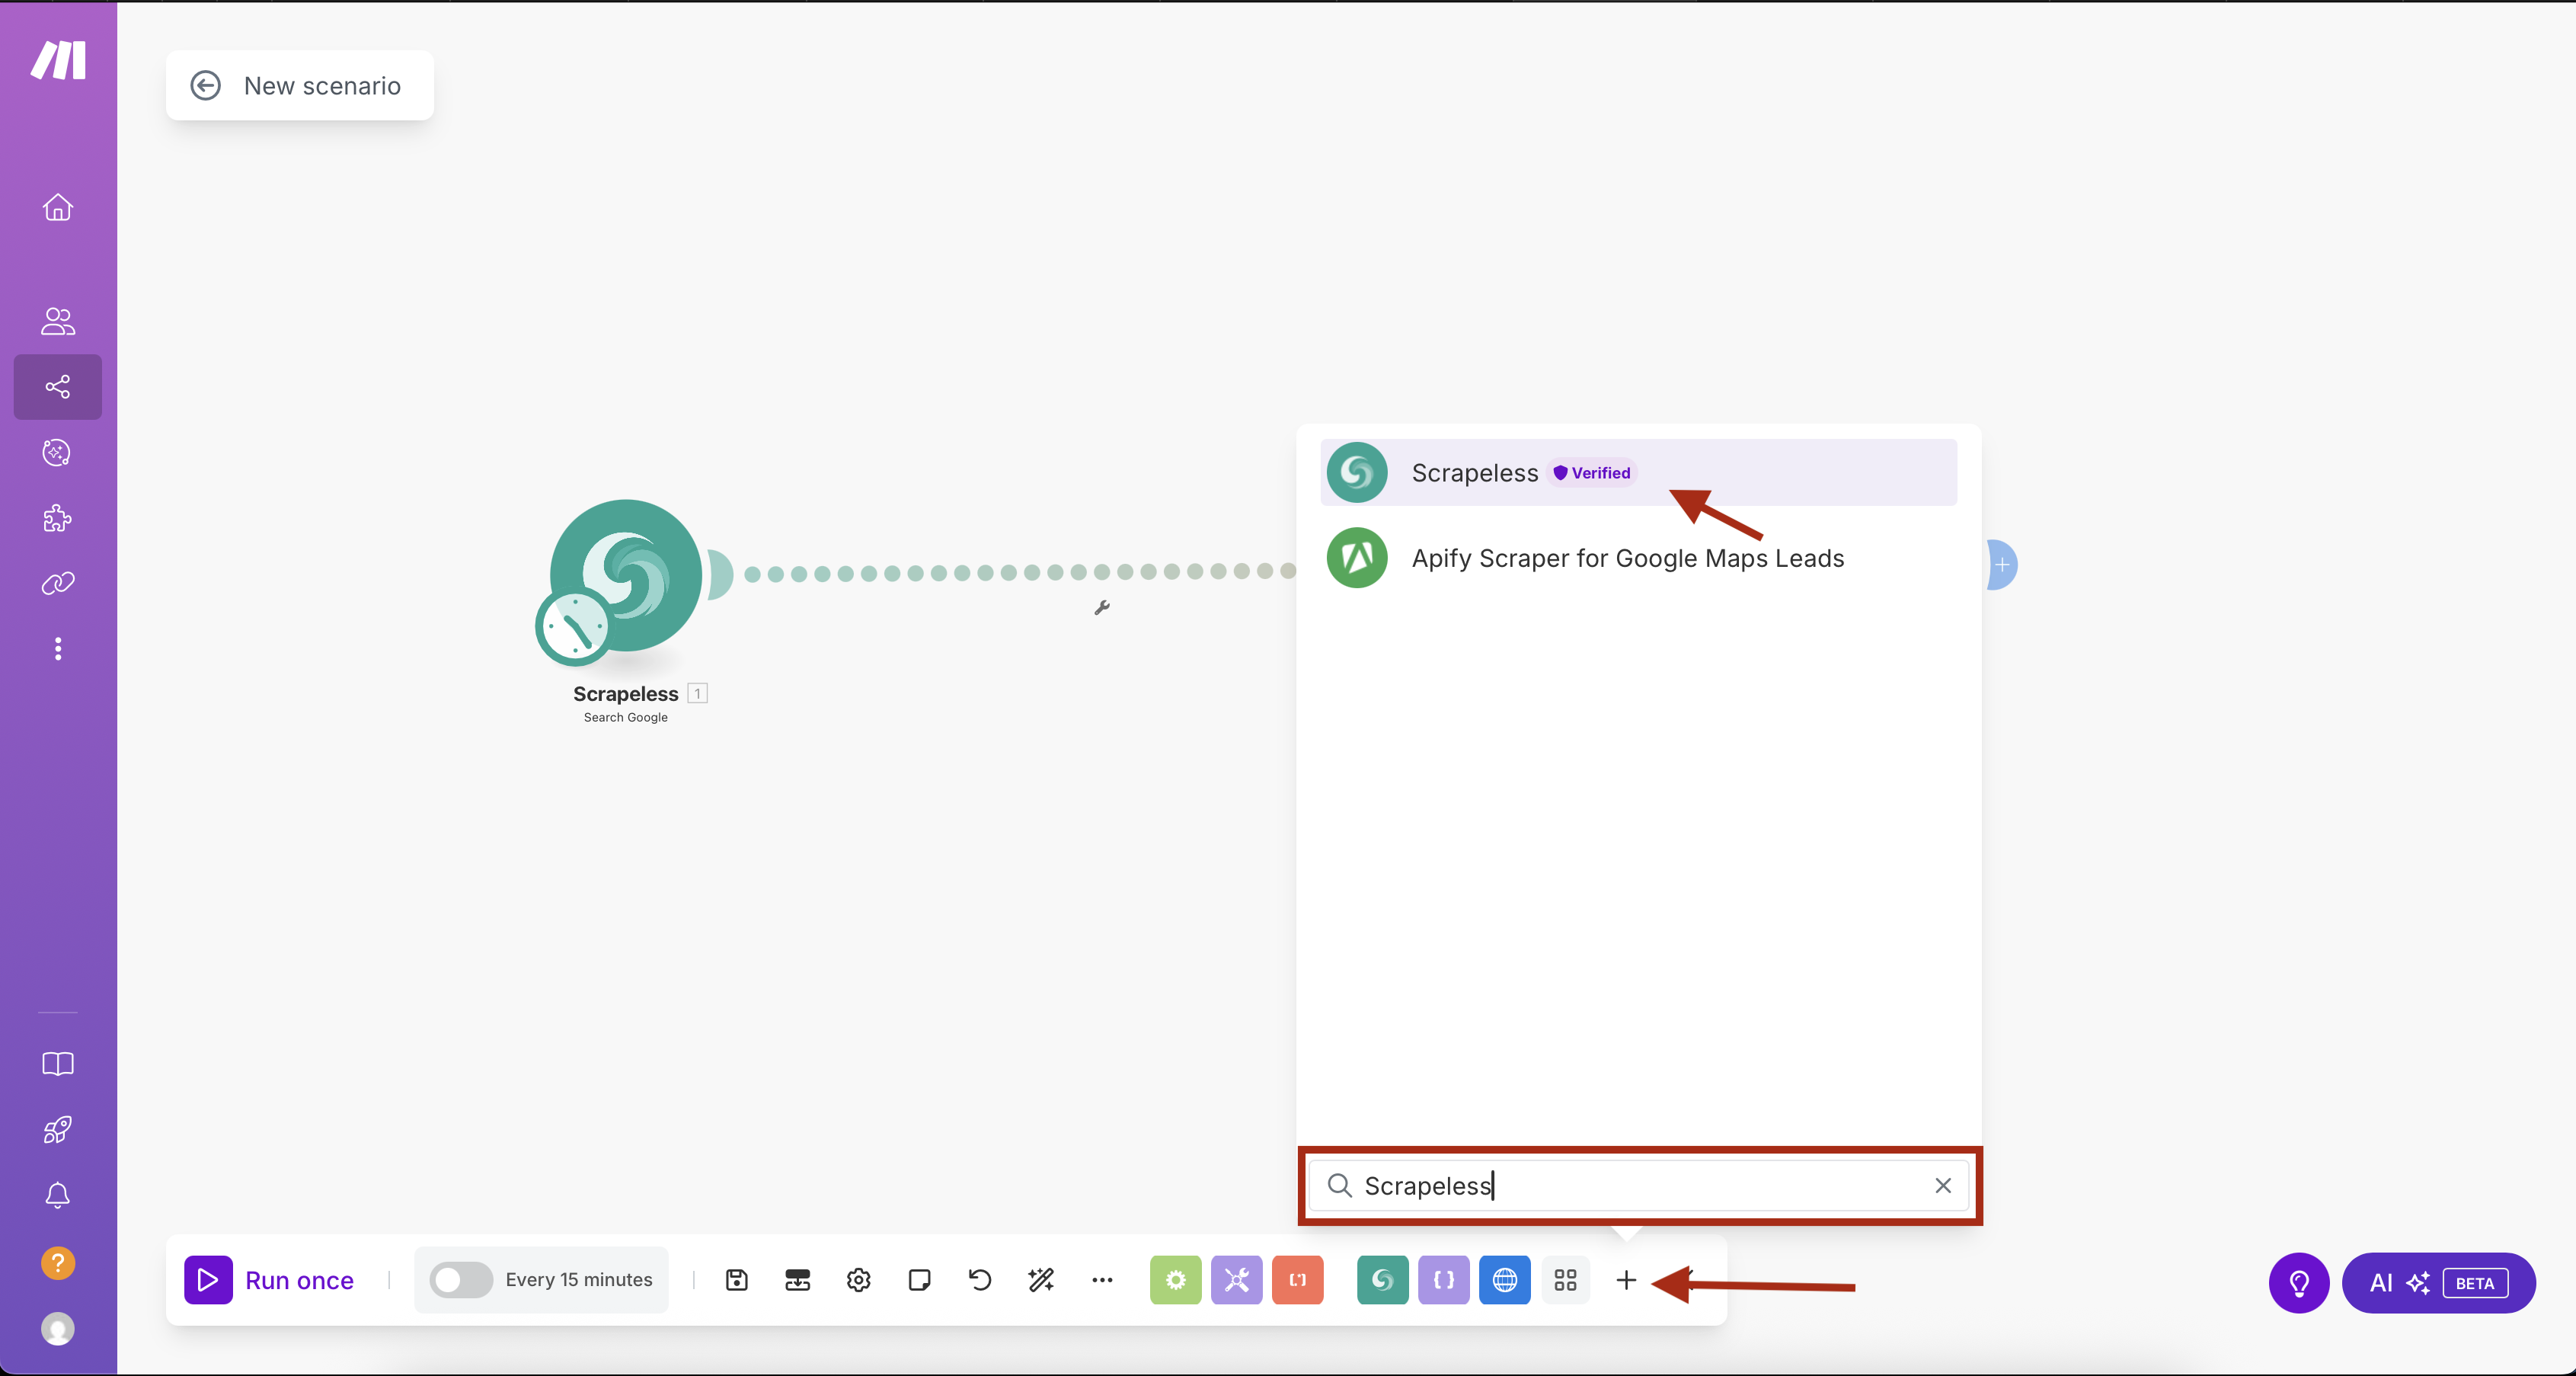Select JSON braces favorite icon
The image size is (2576, 1376).
coord(1444,1280)
